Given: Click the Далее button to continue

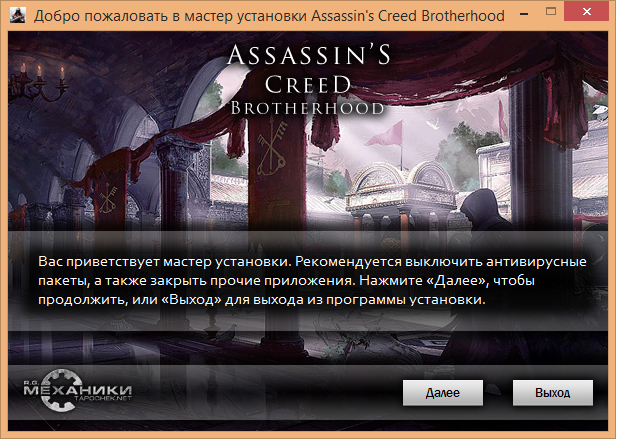Looking at the screenshot, I should 443,393.
